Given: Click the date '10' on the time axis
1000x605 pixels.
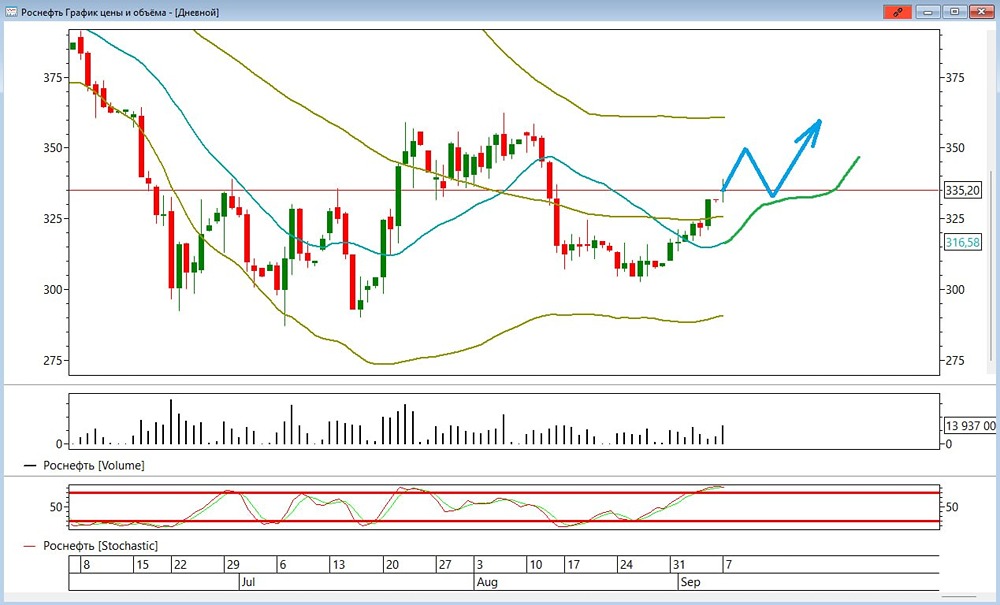Looking at the screenshot, I should click(x=536, y=565).
